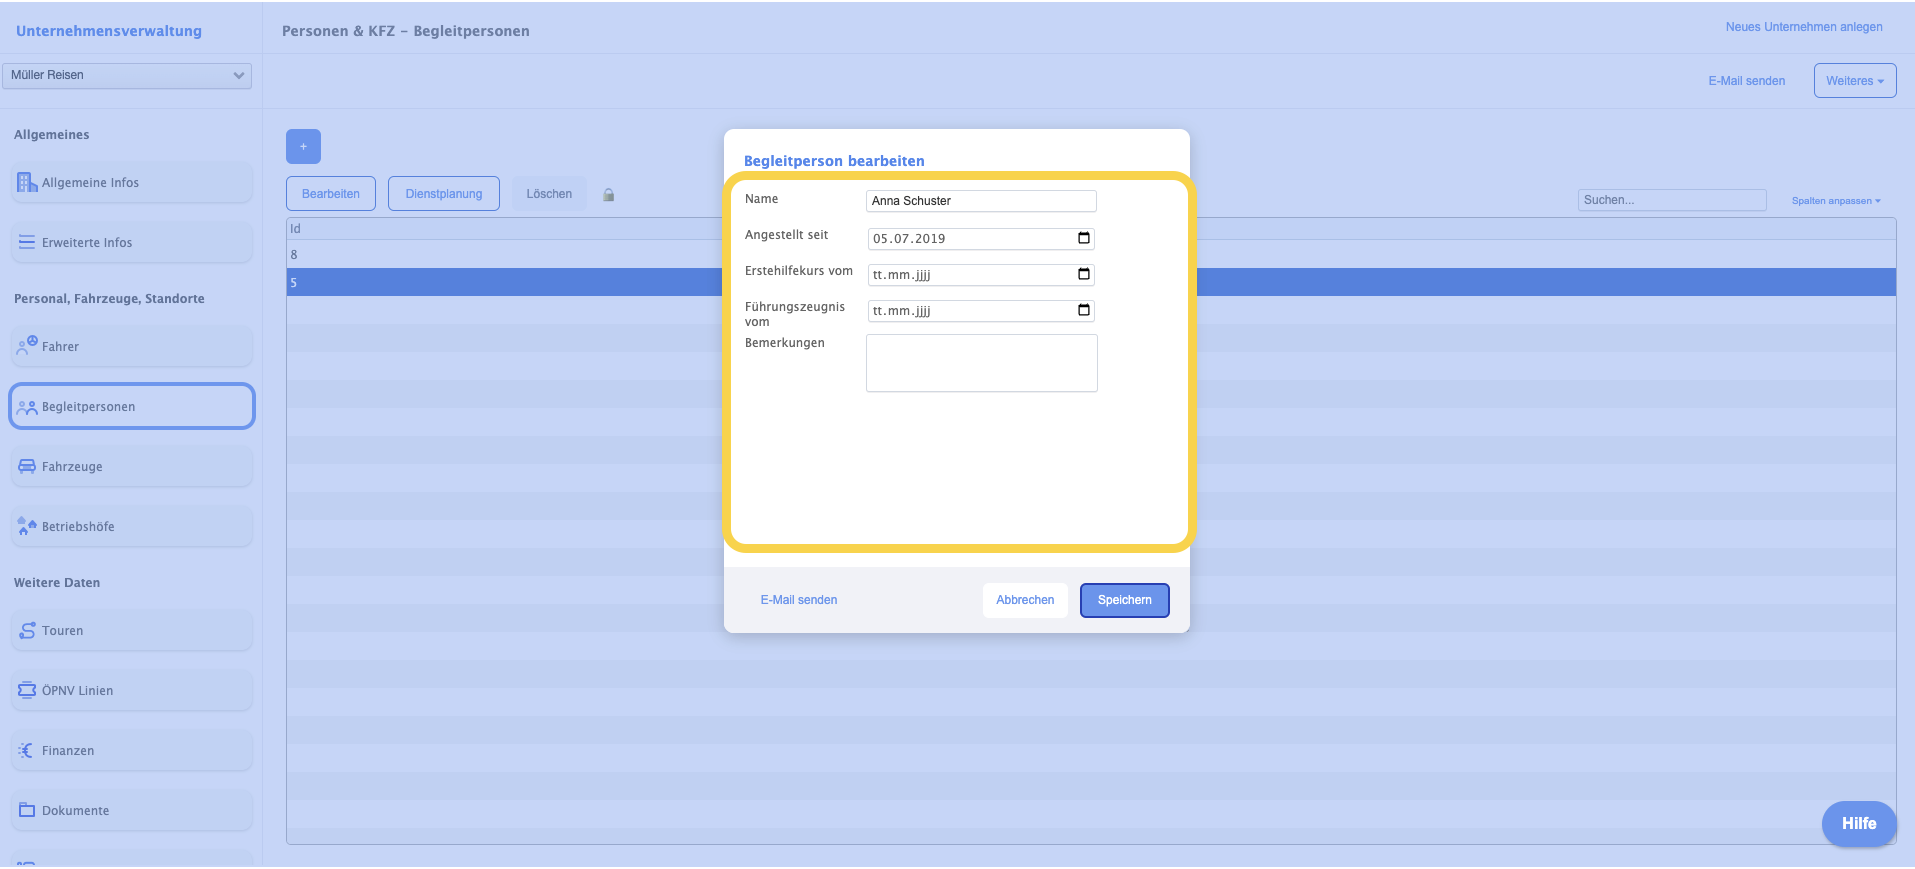1915x869 pixels.
Task: Expand Spalten anpassen column options
Action: tap(1835, 201)
